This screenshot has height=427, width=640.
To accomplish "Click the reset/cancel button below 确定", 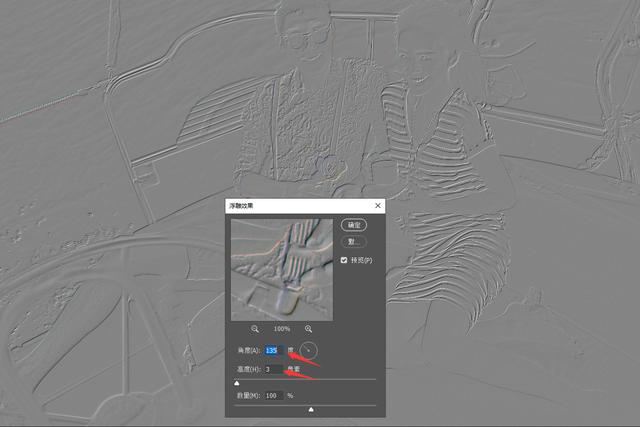I will [354, 242].
